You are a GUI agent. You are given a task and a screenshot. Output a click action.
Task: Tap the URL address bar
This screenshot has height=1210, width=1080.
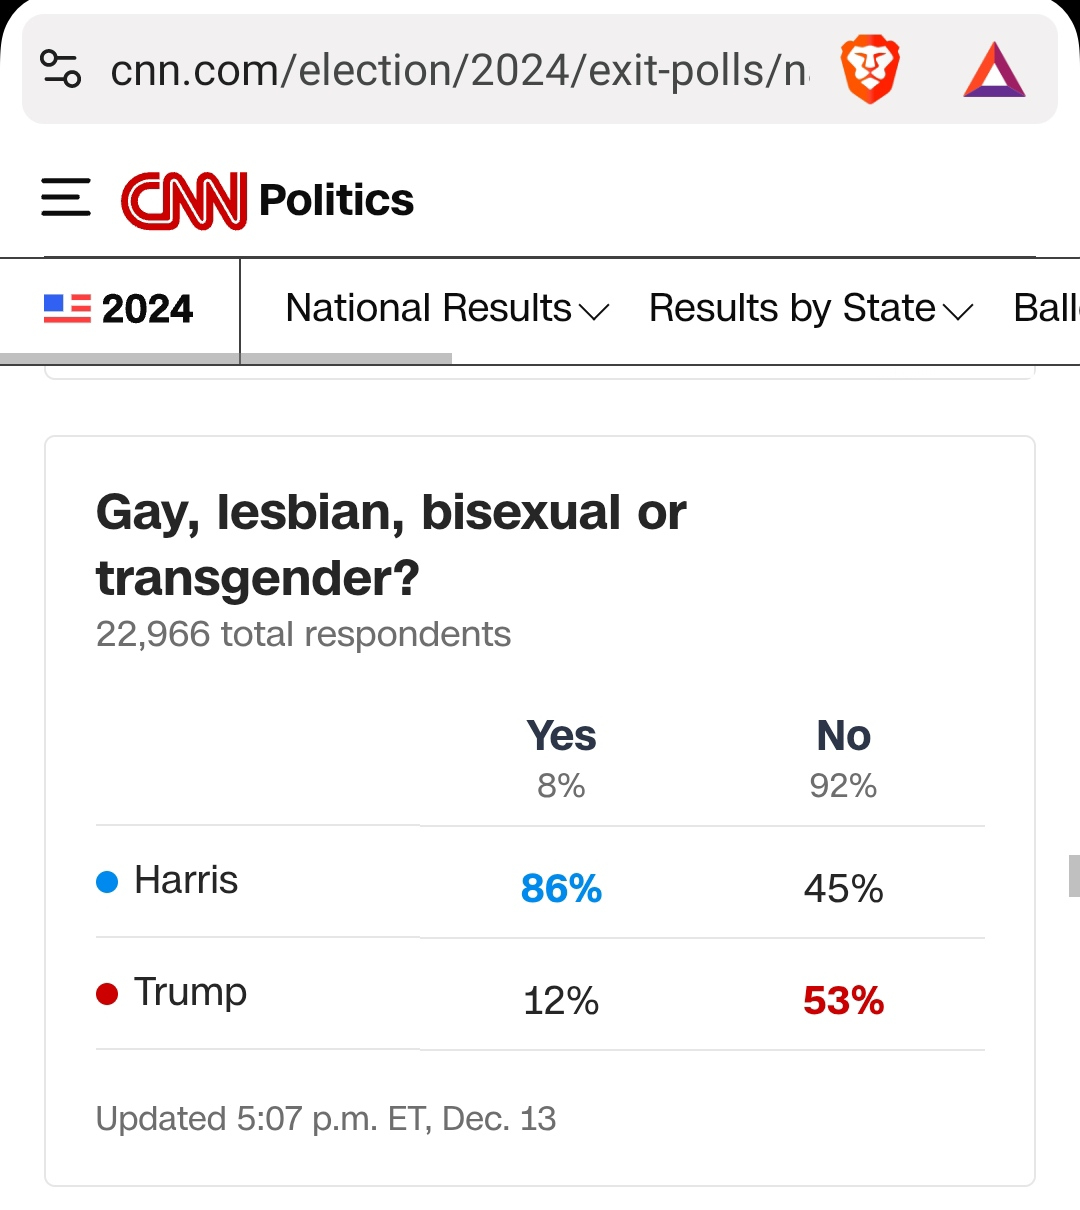[x=458, y=70]
